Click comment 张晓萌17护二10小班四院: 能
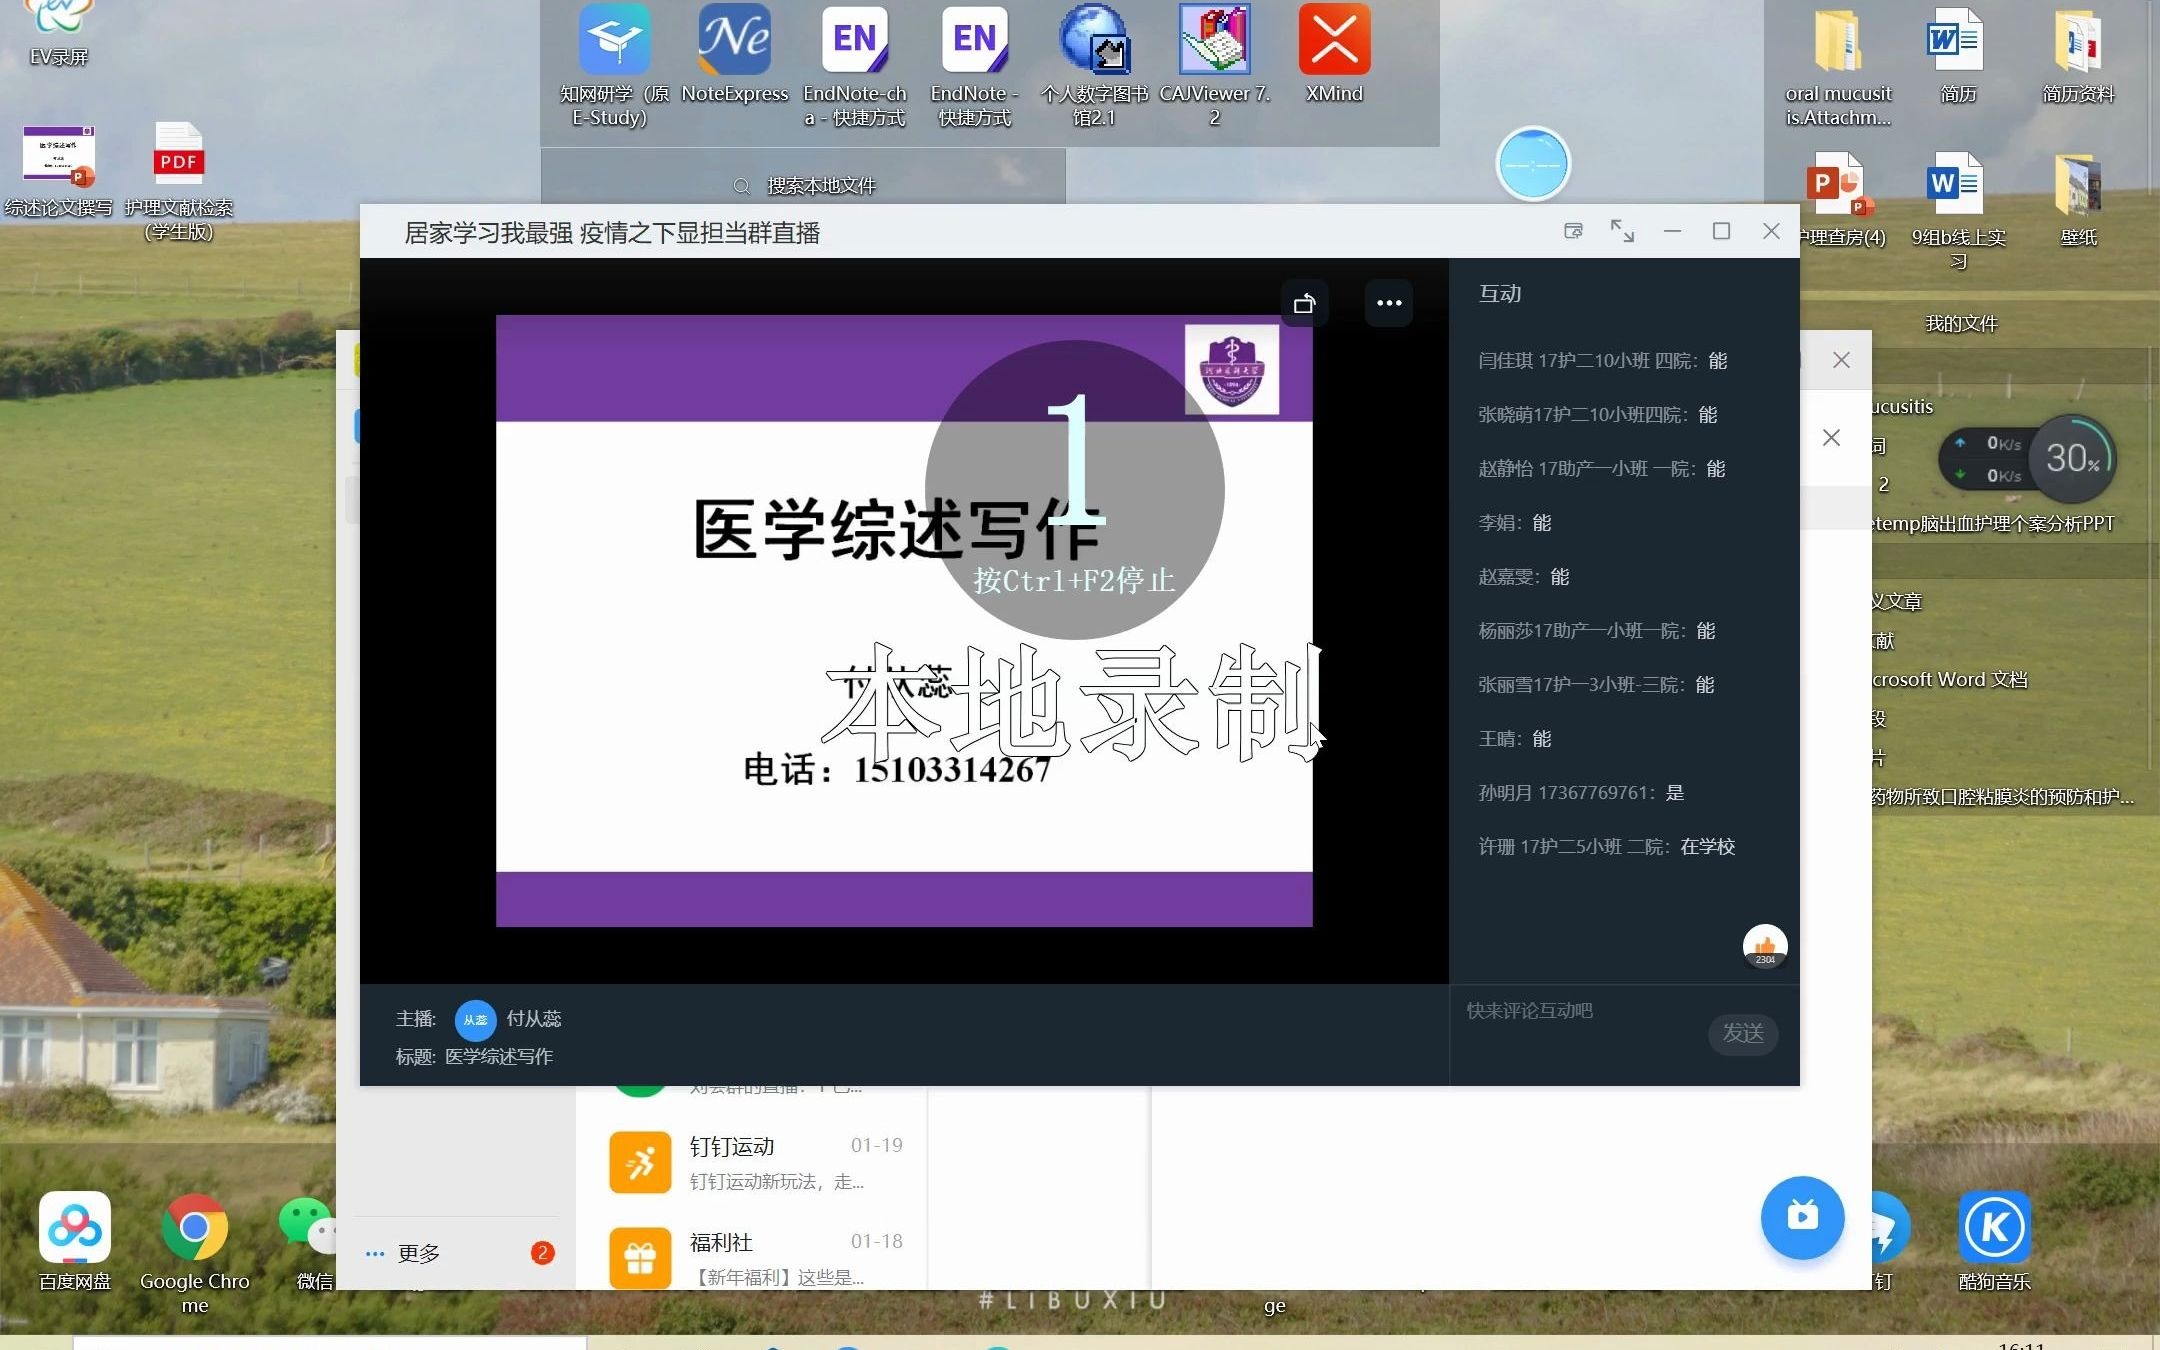 coord(1597,415)
